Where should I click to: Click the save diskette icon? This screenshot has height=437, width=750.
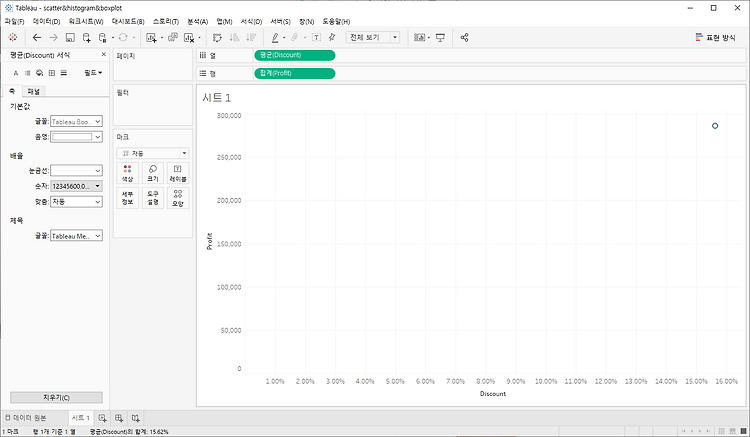click(70, 37)
